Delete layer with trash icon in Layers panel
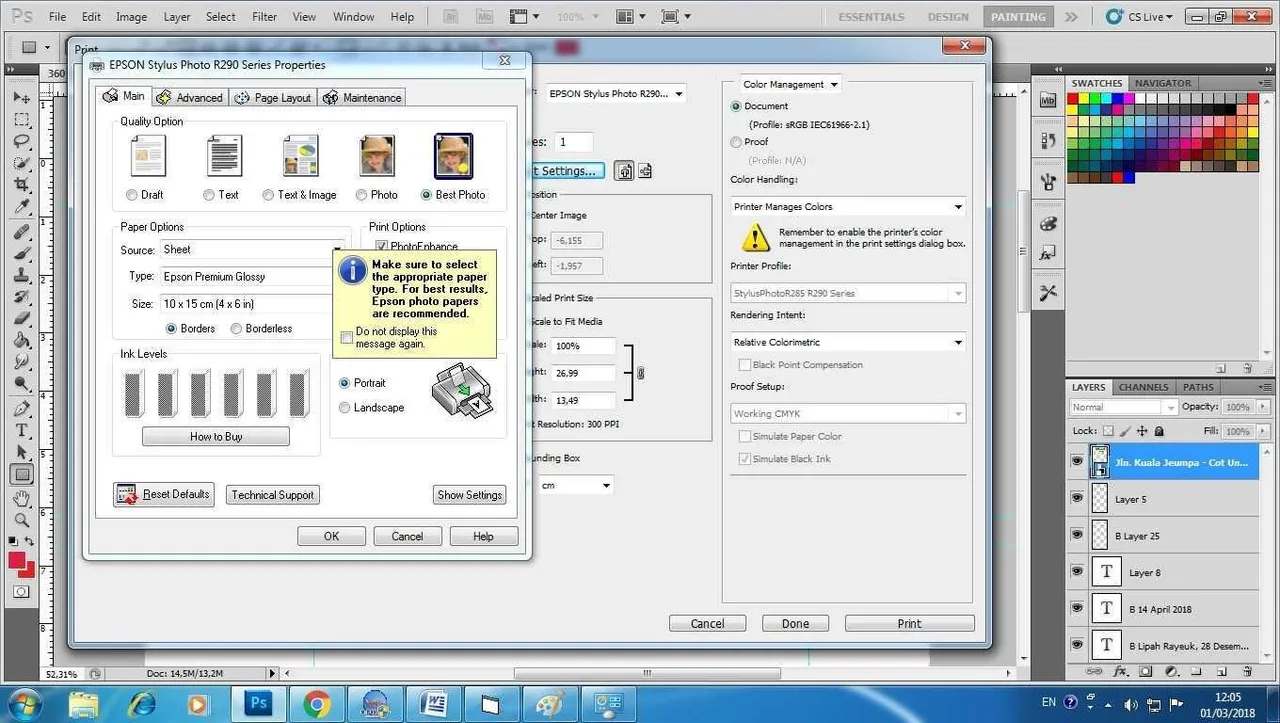 point(1247,672)
